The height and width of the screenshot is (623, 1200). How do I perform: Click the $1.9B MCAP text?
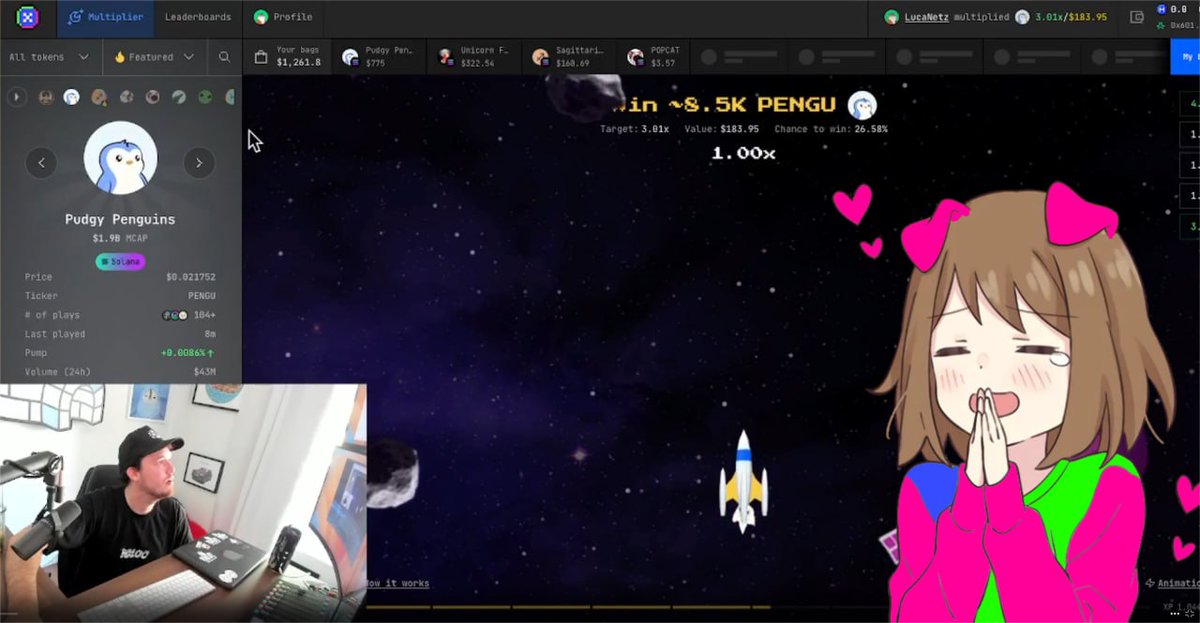click(x=120, y=238)
